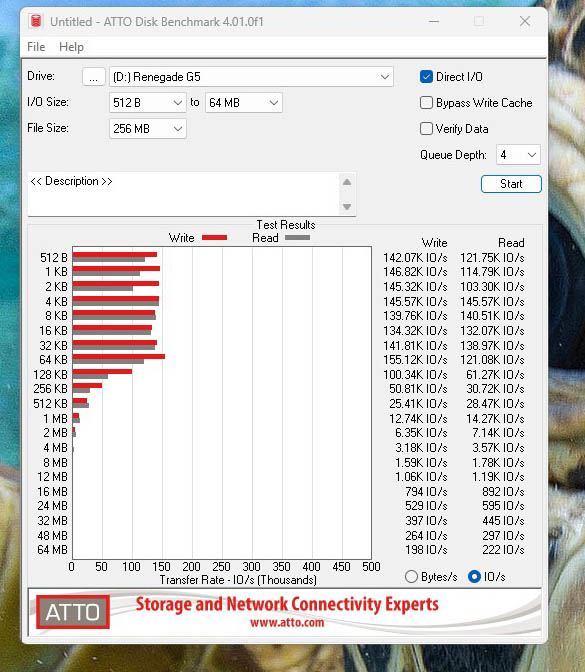Click the 61.27K IO/s read value

pyautogui.click(x=495, y=375)
